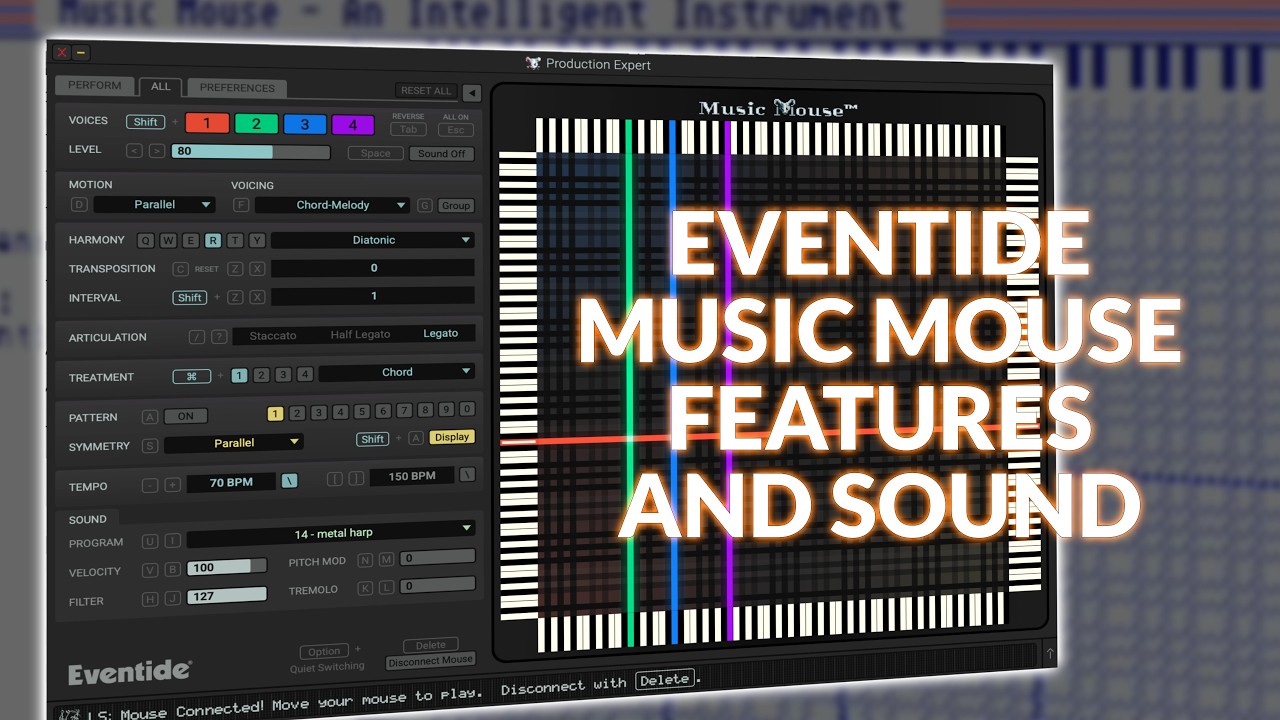
Task: Click the left bracket key before 150 BPM
Action: pos(335,480)
